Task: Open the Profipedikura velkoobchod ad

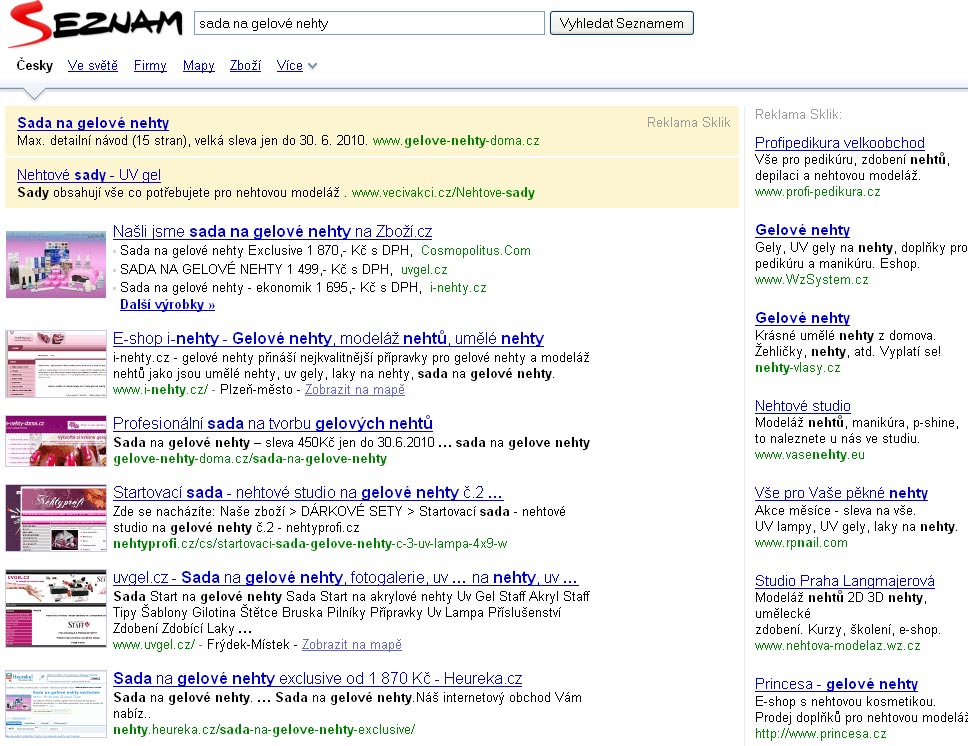Action: pyautogui.click(x=840, y=143)
